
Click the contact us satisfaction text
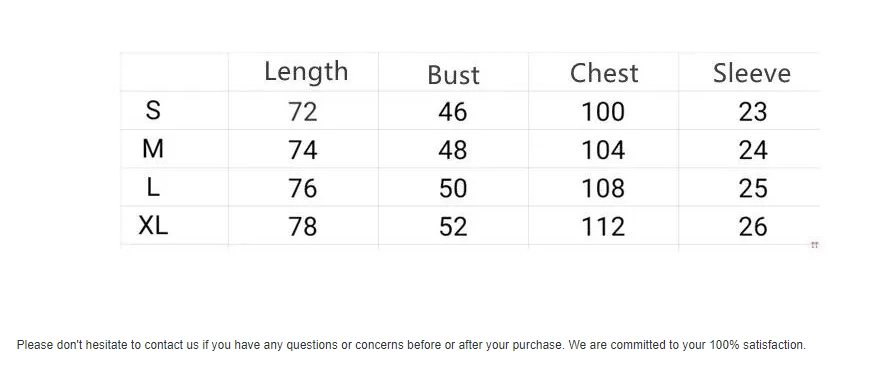tap(411, 345)
